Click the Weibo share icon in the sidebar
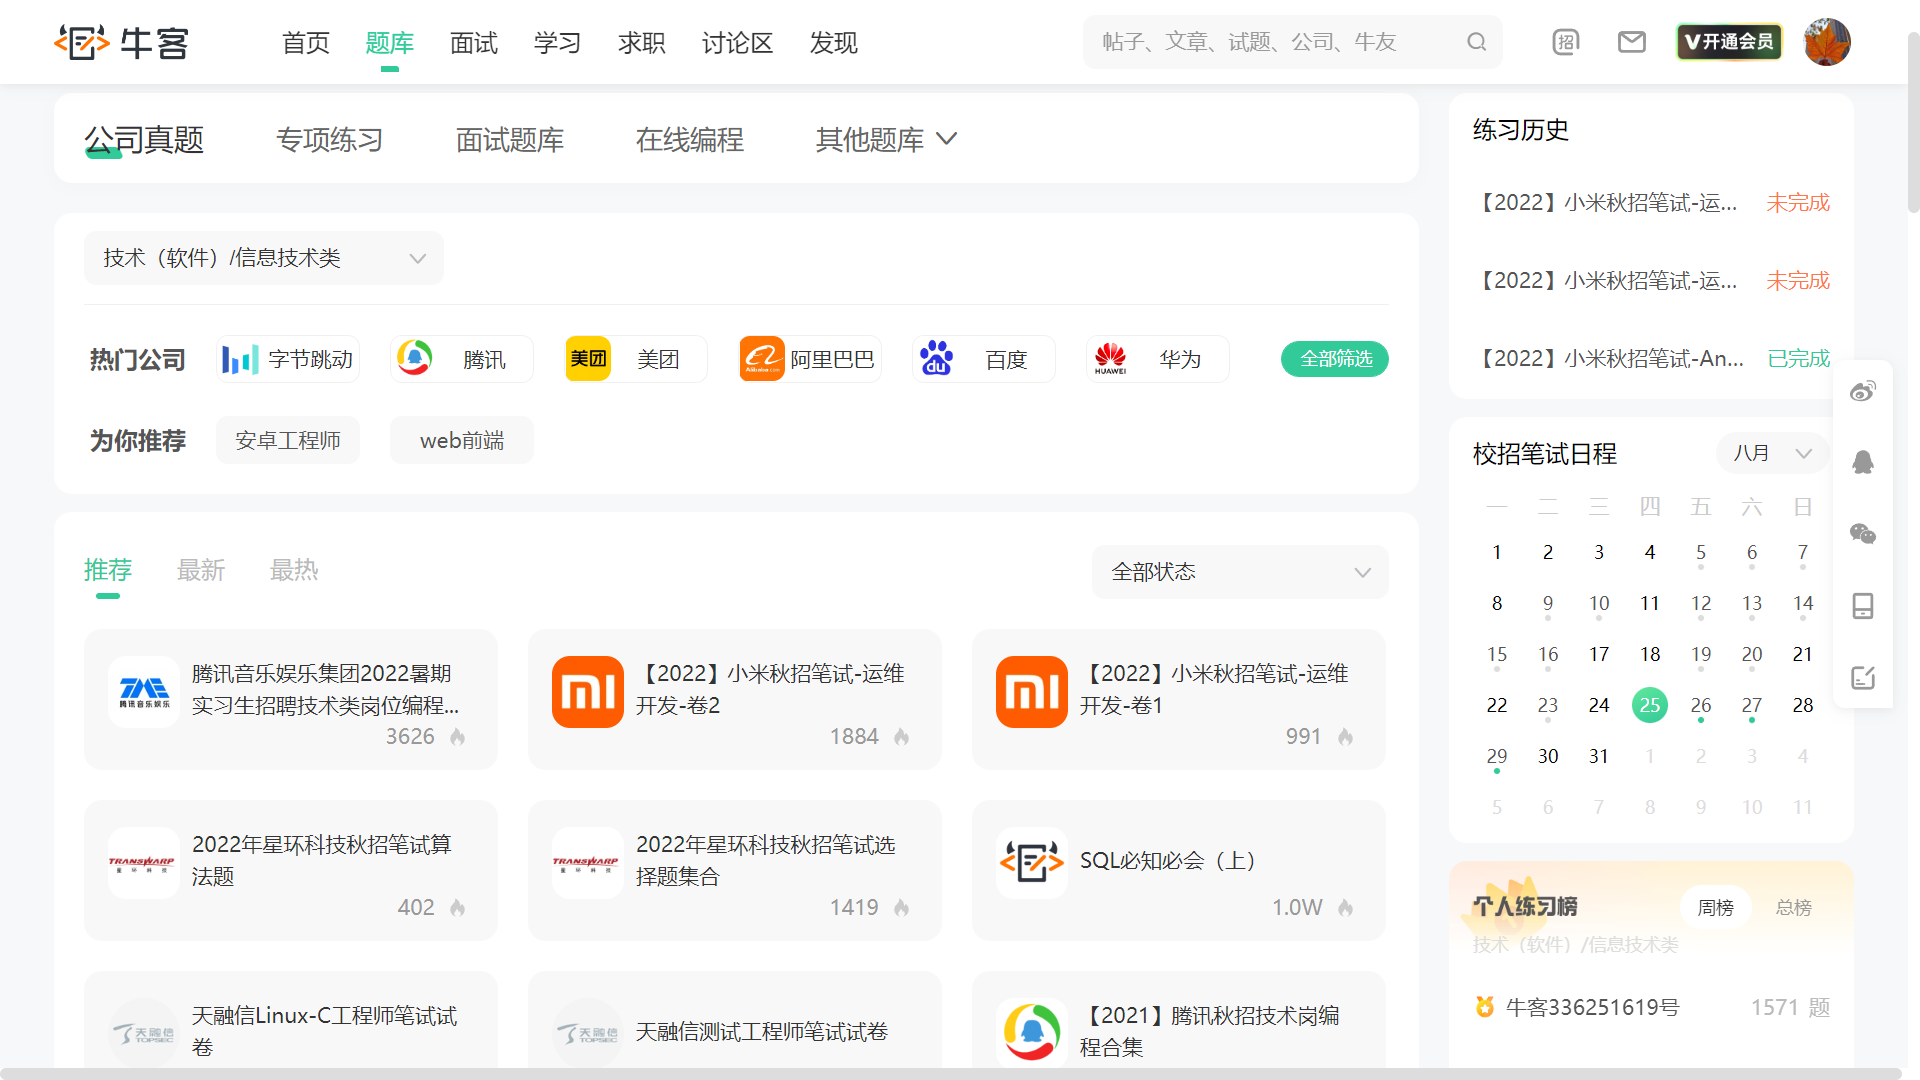Viewport: 1920px width, 1080px height. click(1862, 392)
